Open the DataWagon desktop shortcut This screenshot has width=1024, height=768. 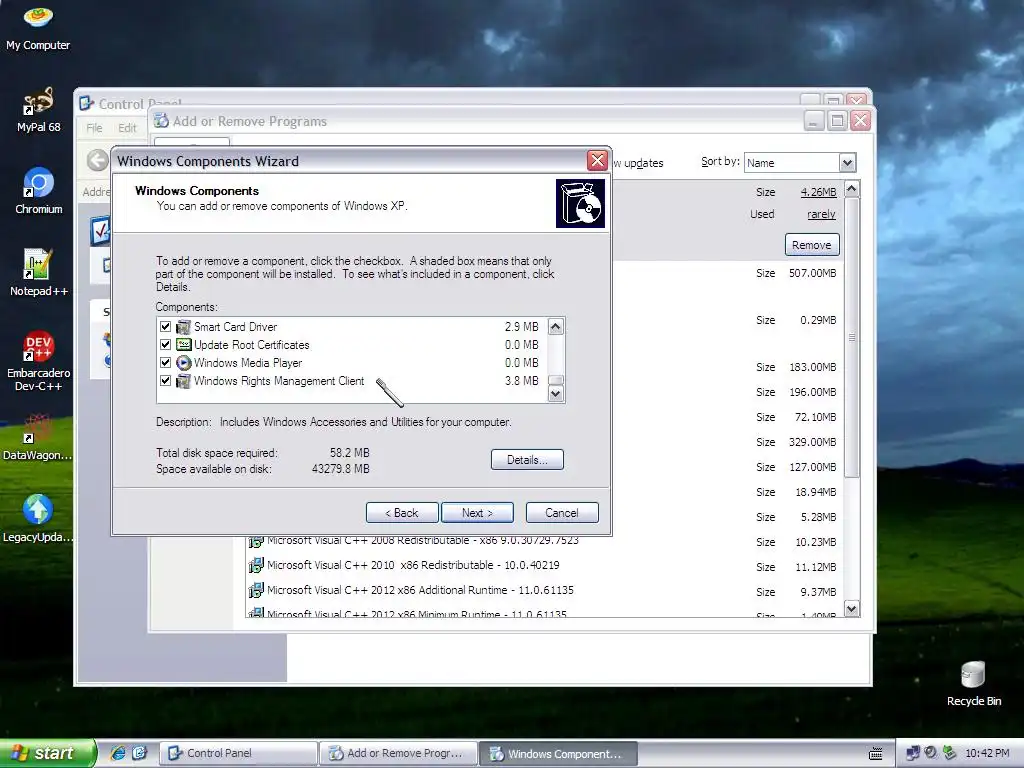click(38, 438)
